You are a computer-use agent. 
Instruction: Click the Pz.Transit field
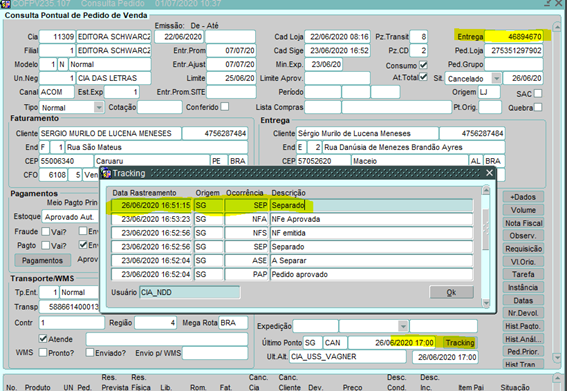(x=419, y=37)
